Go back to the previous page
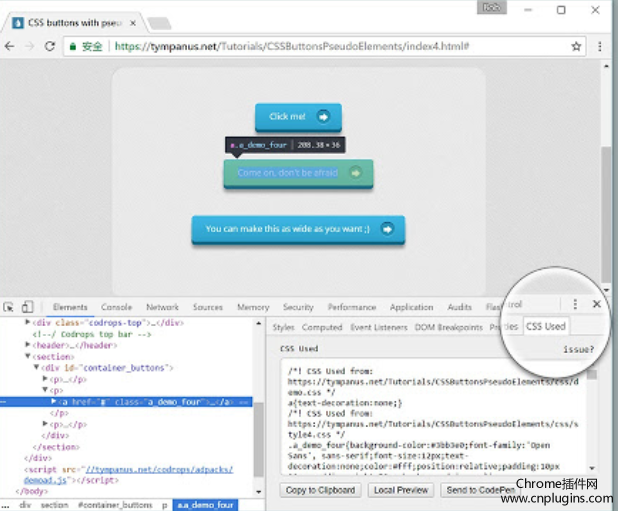This screenshot has height=511, width=618. pos(9,46)
